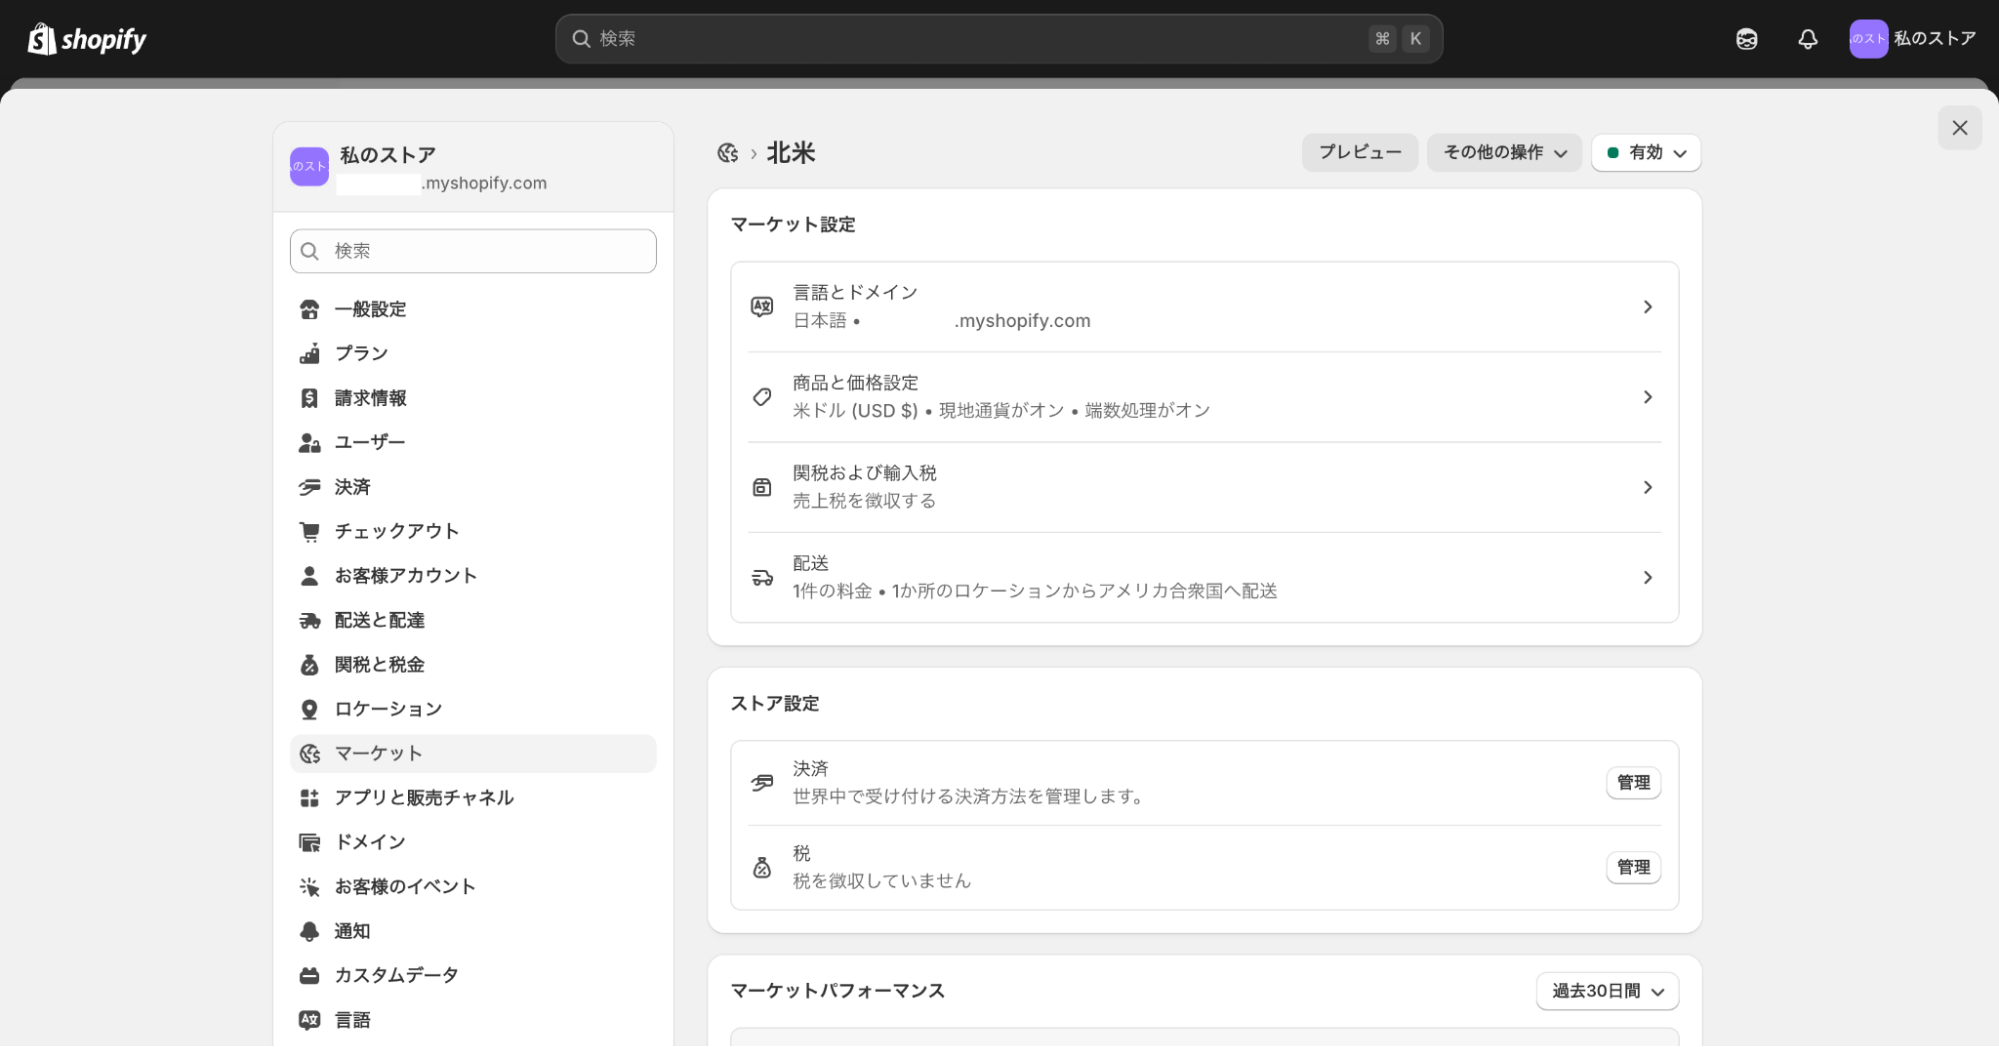Click the Markets globe breadcrumb icon
Viewport: 1999px width, 1047px height.
(727, 153)
